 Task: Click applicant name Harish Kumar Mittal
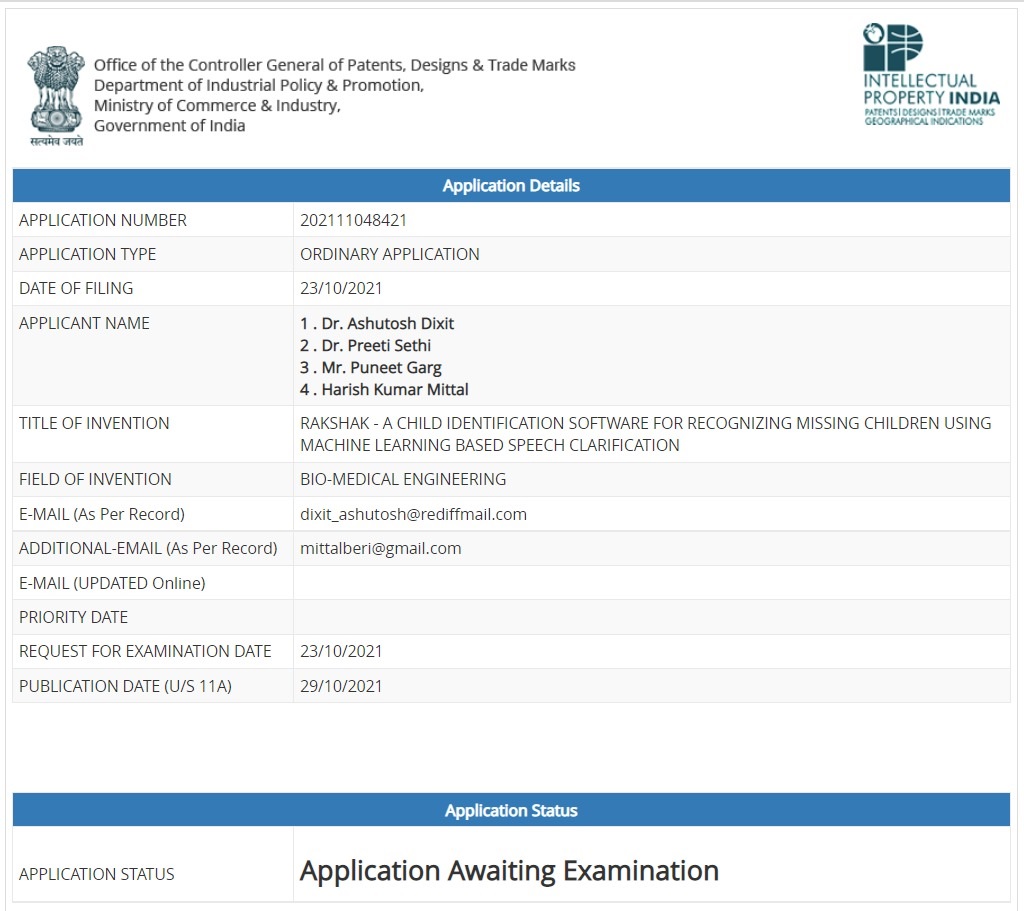coord(384,389)
